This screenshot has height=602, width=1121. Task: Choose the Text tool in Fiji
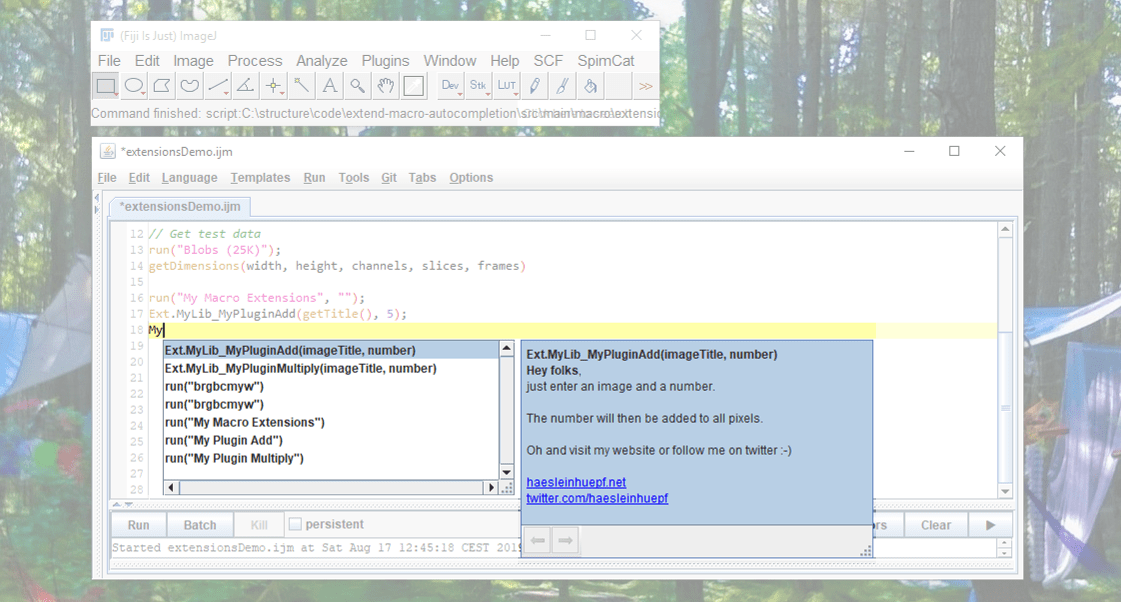tap(328, 86)
